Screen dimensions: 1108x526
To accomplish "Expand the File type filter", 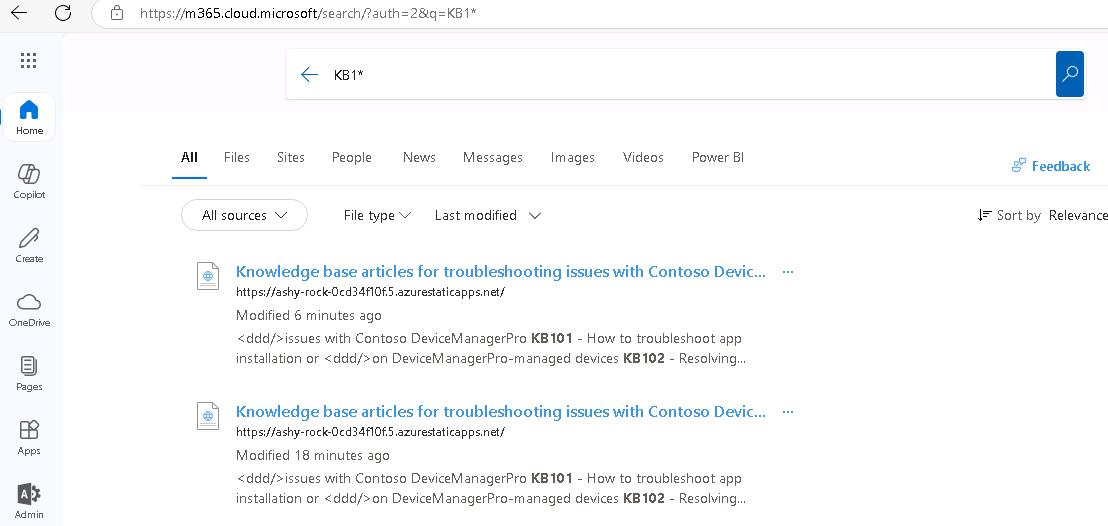I will pyautogui.click(x=377, y=215).
